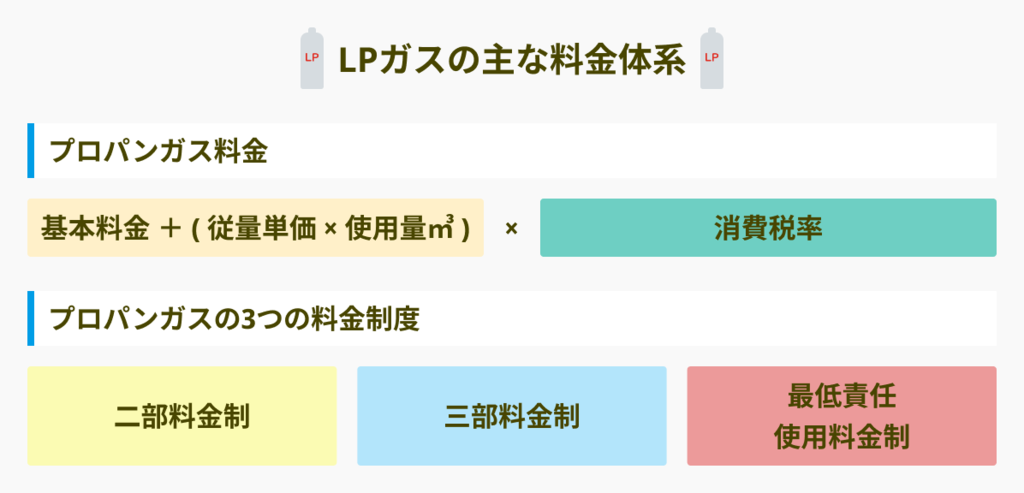The height and width of the screenshot is (493, 1024).
Task: Select the yellow 二部料金制 box
Action: click(x=182, y=416)
